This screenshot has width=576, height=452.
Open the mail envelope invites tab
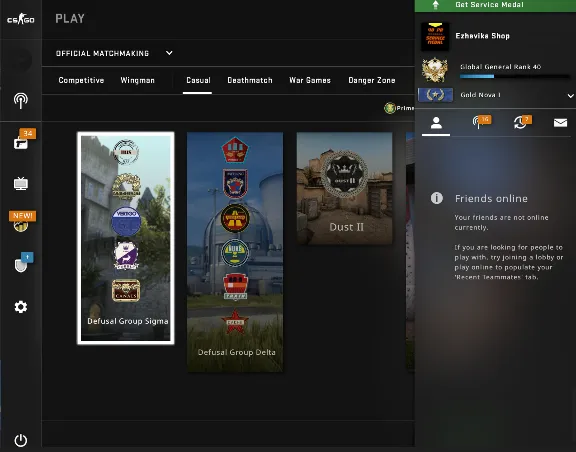coord(560,122)
